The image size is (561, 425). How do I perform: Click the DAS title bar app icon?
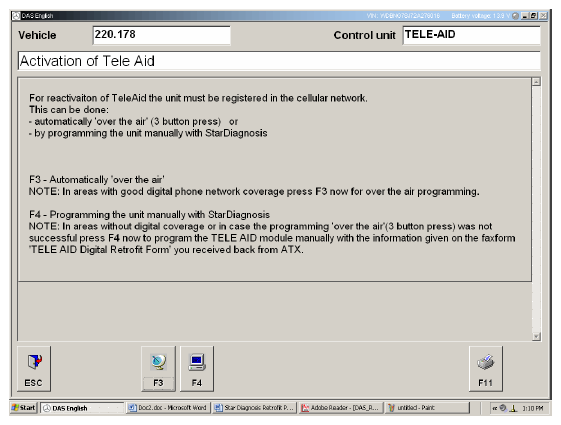tap(16, 16)
